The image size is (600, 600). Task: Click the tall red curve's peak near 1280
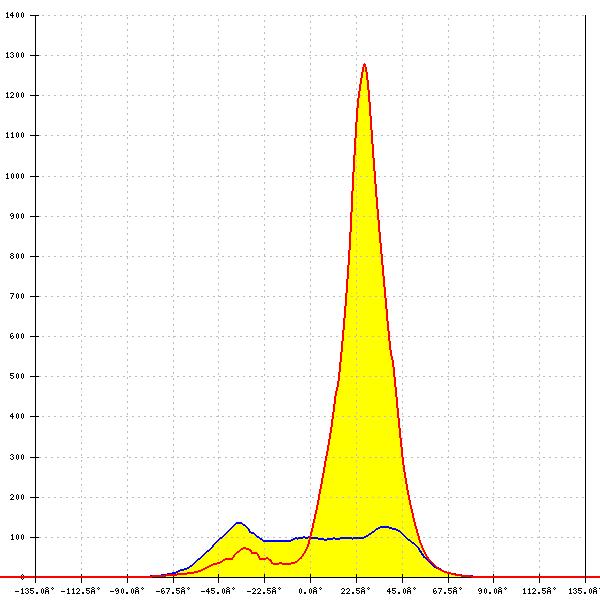point(364,64)
